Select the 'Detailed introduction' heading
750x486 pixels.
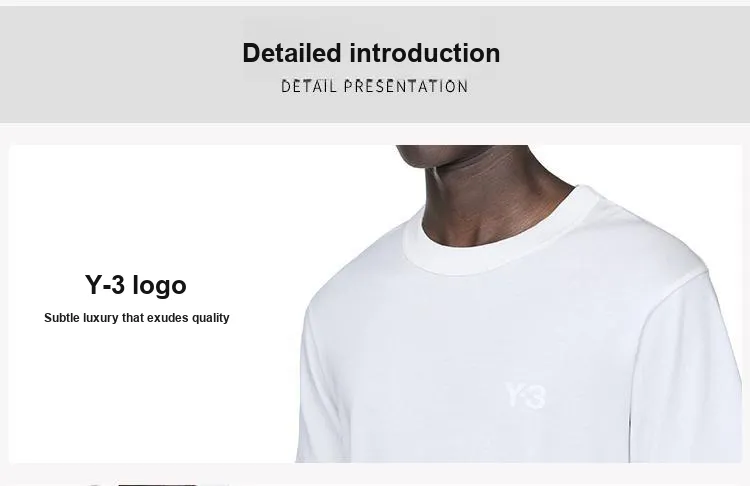point(371,53)
